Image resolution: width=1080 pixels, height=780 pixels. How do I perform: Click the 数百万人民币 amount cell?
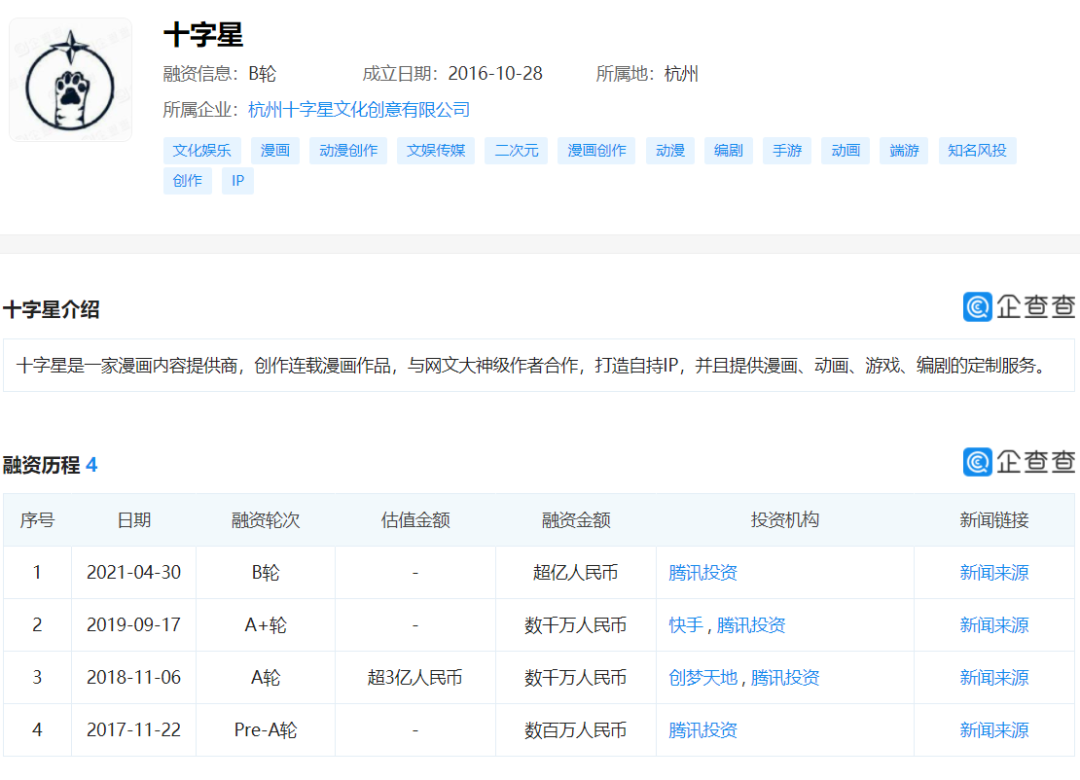tap(576, 730)
